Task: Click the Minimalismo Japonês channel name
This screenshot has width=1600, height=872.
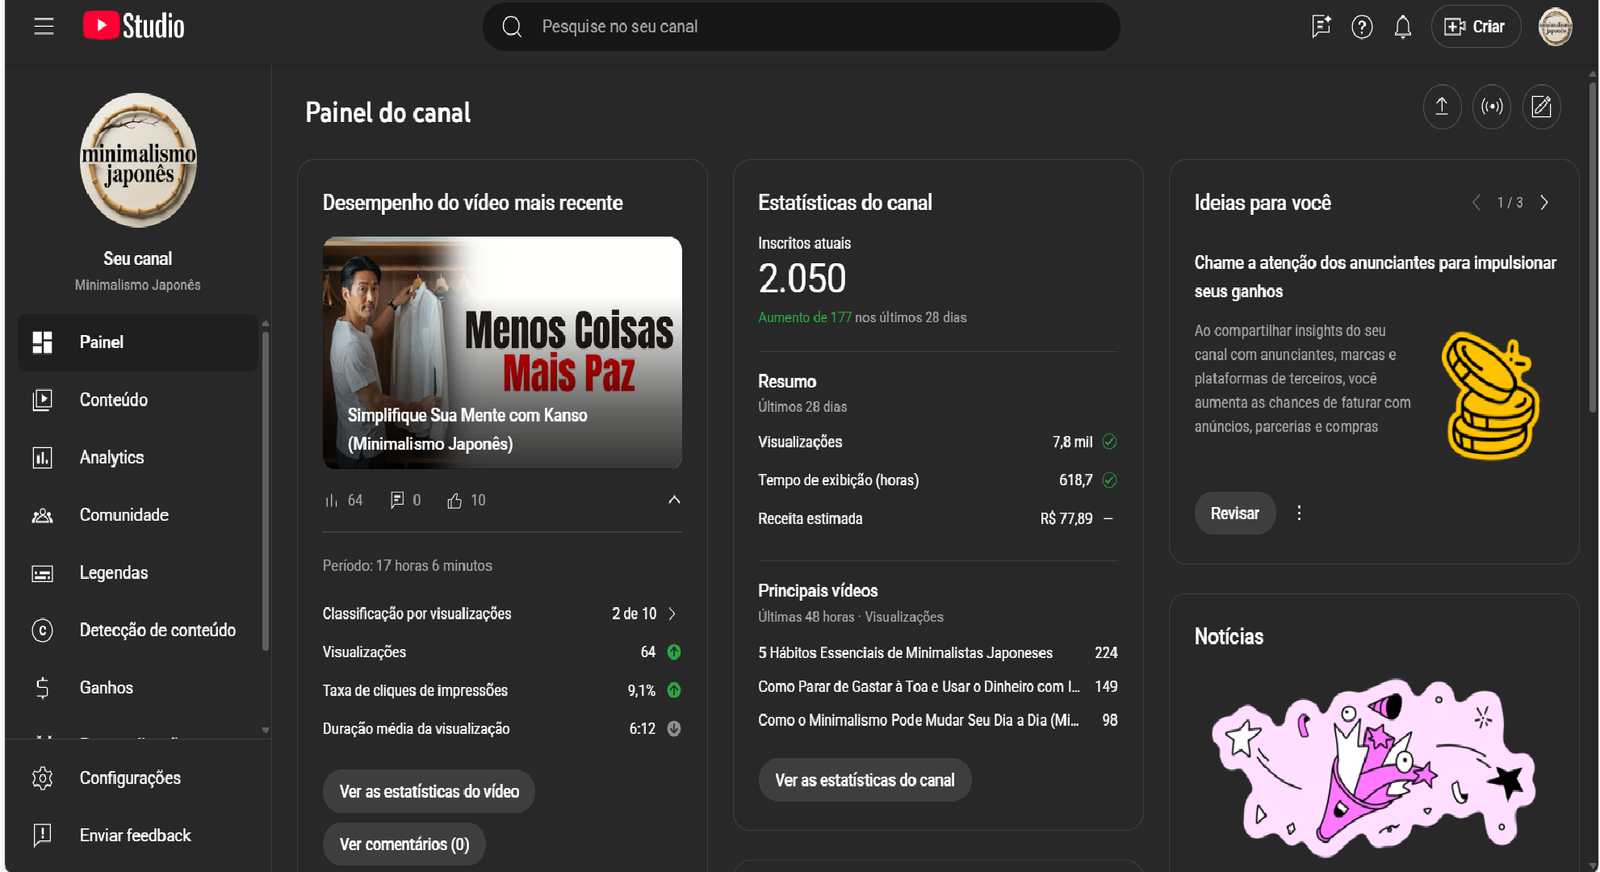Action: pos(138,285)
